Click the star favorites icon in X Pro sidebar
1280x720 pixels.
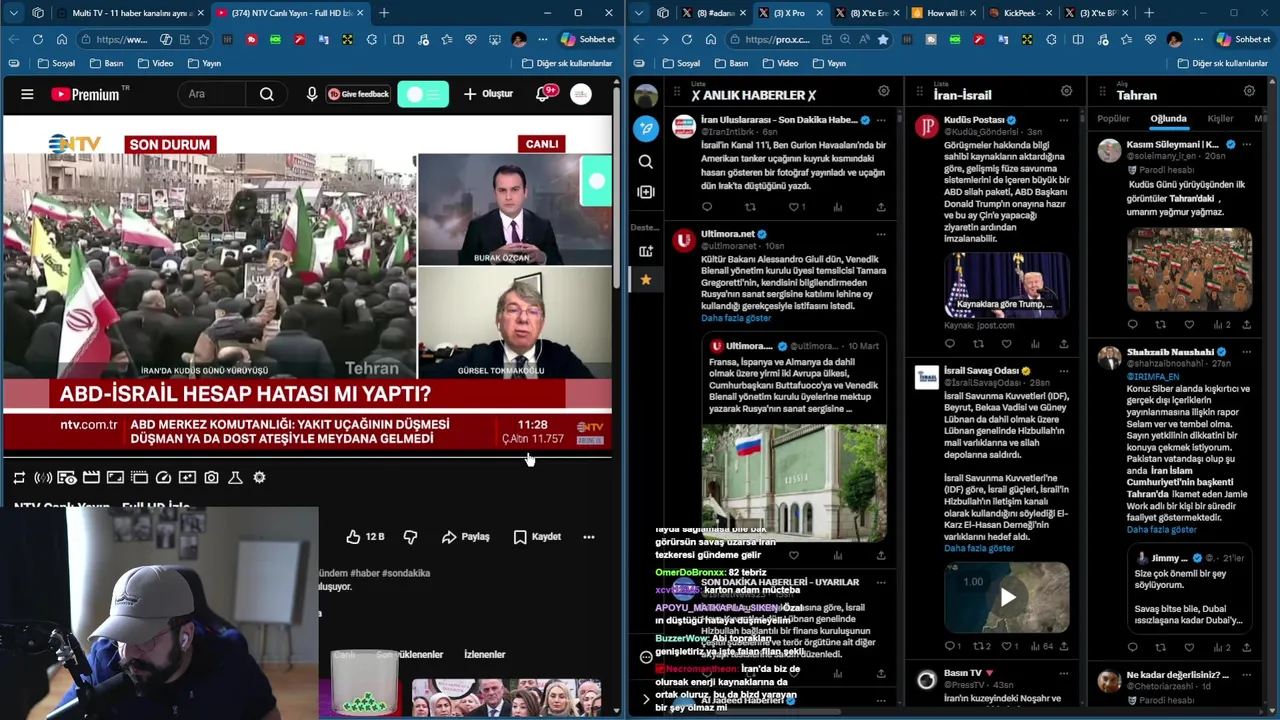(646, 280)
